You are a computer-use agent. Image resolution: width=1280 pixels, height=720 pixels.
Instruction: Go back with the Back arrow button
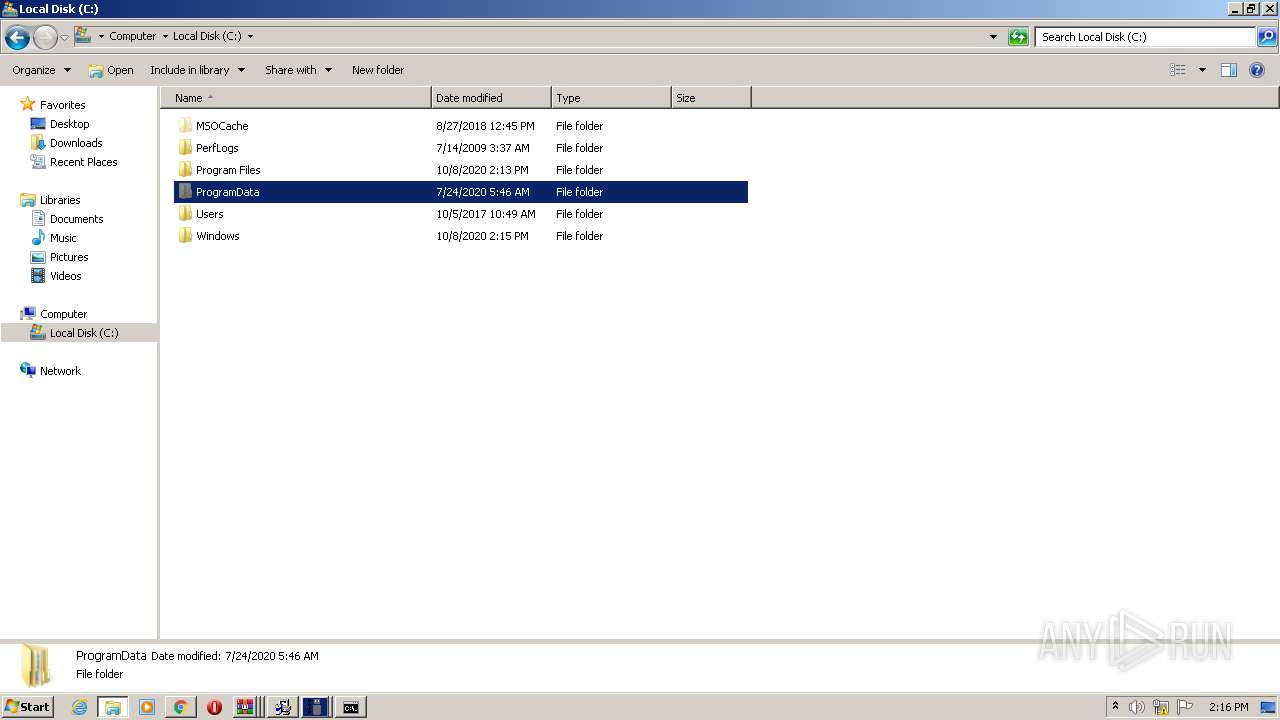click(x=17, y=37)
